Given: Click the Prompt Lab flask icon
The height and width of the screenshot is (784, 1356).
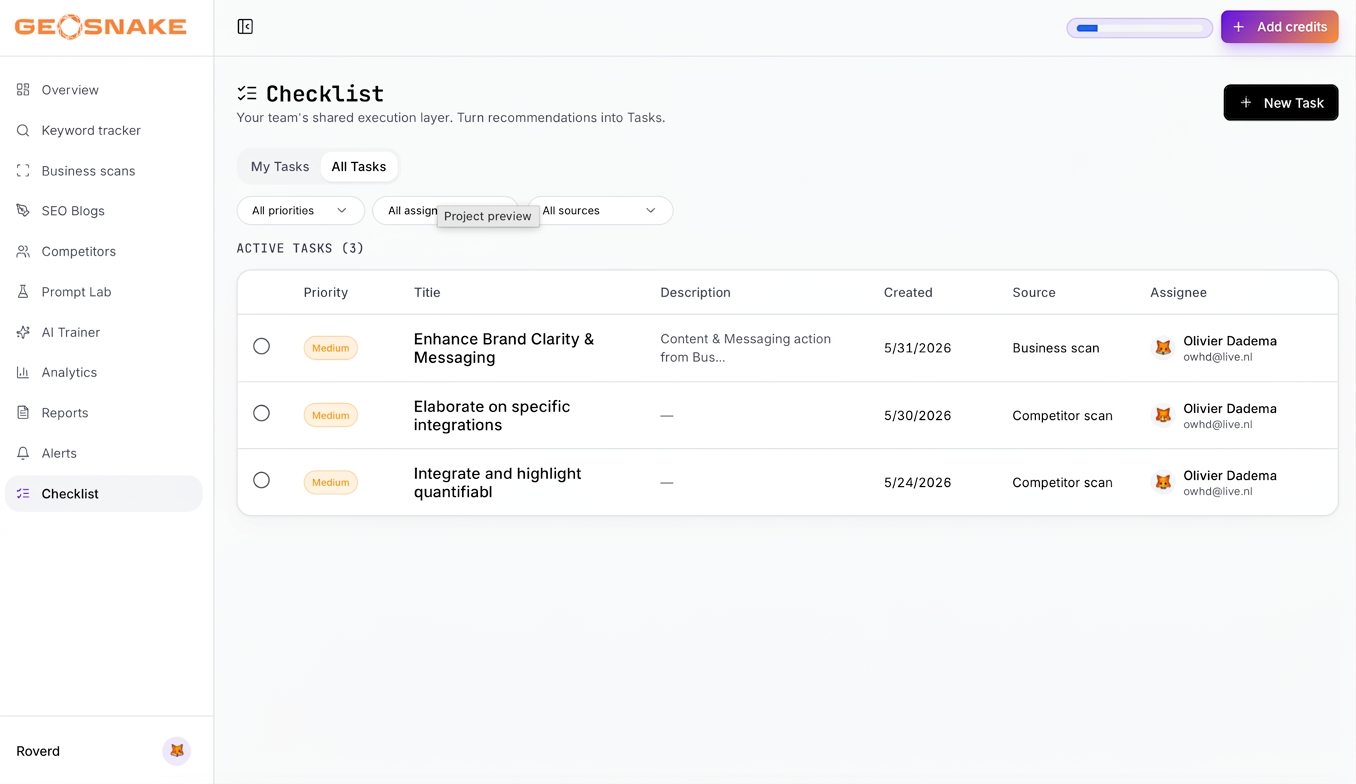Looking at the screenshot, I should pyautogui.click(x=23, y=292).
